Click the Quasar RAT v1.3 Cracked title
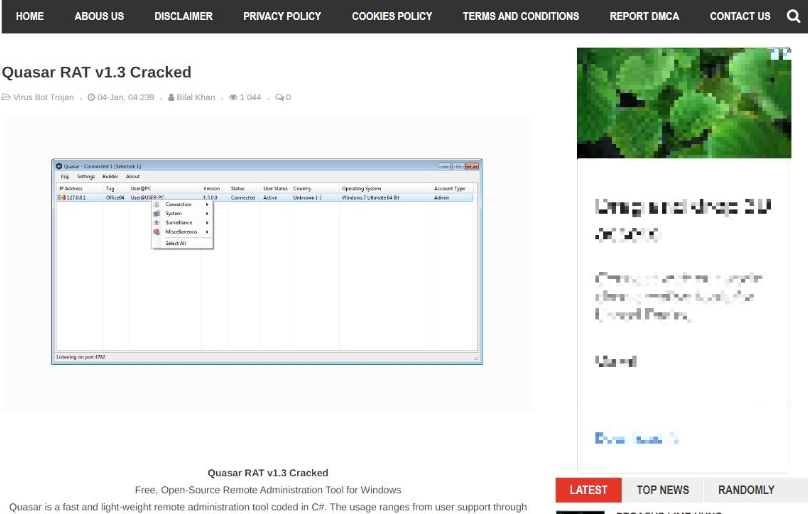This screenshot has width=808, height=514. pos(96,72)
